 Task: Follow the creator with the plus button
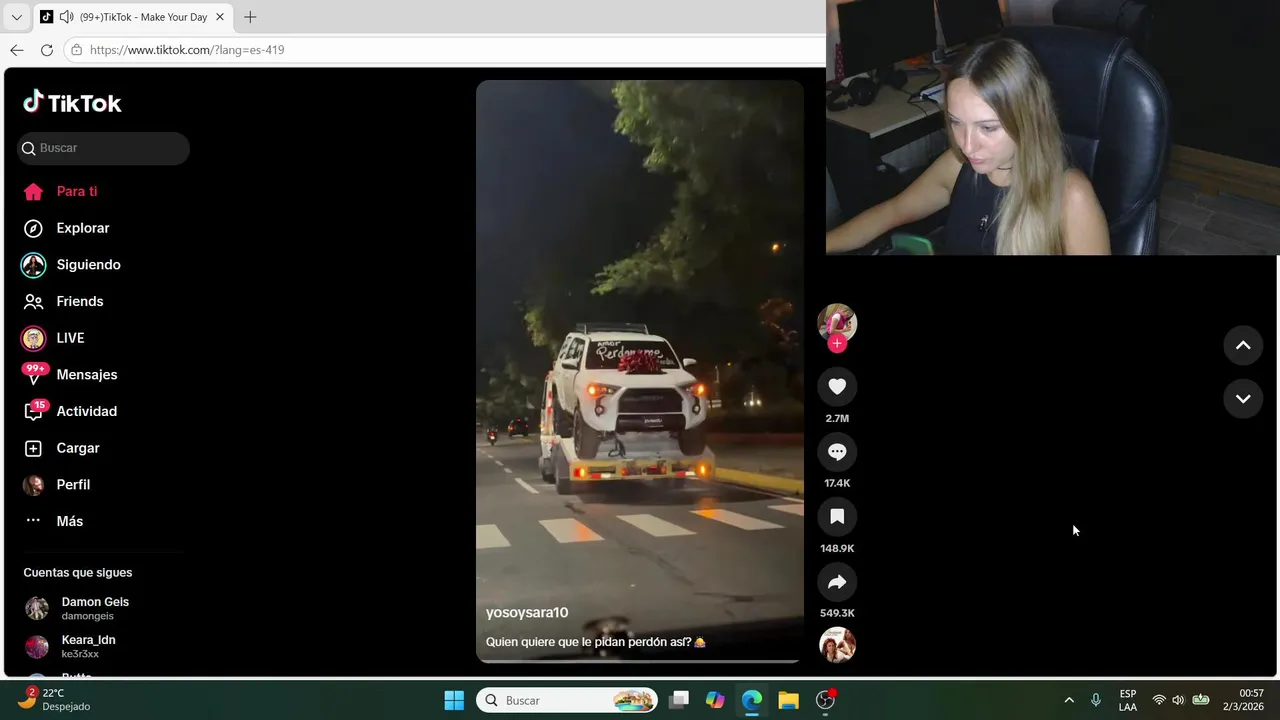(x=837, y=344)
